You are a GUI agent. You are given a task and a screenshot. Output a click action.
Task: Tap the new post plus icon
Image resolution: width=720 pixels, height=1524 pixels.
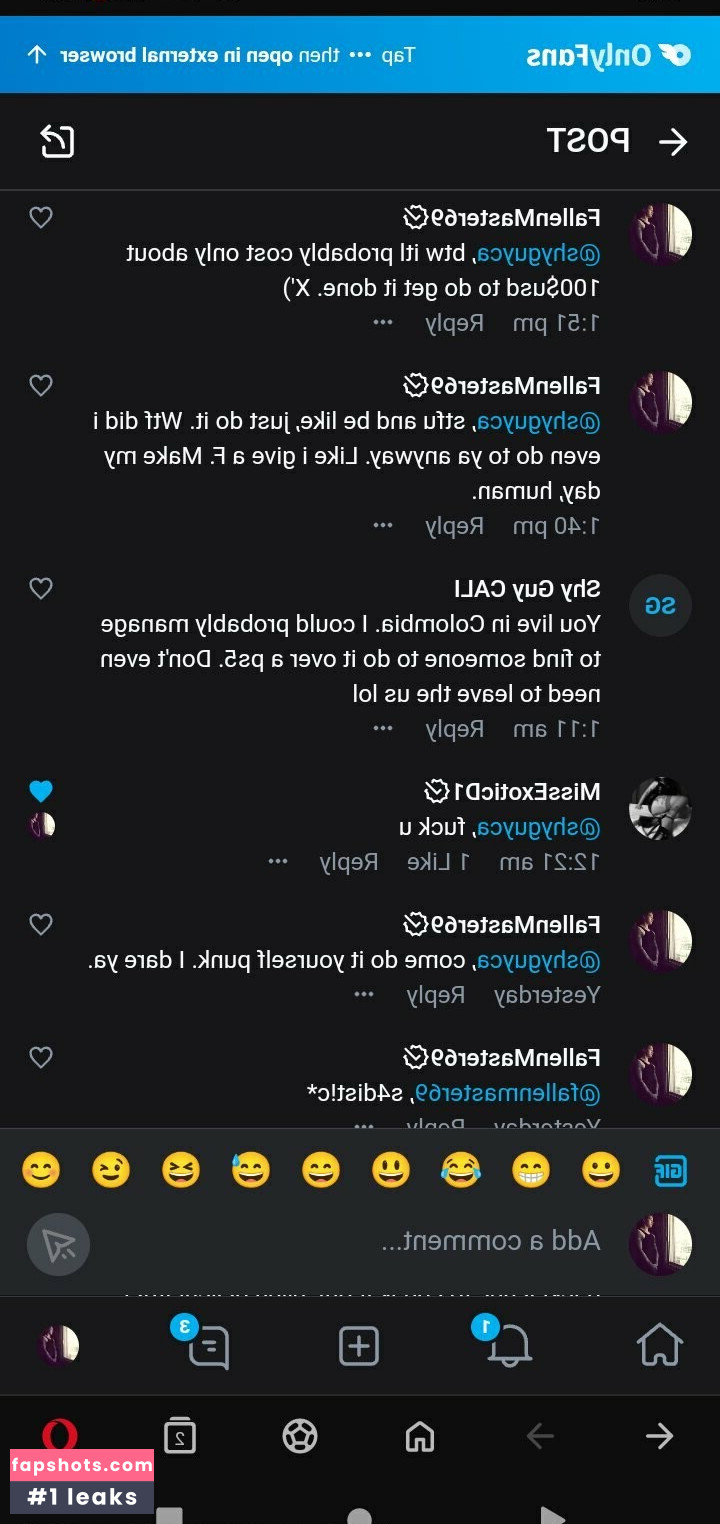tap(359, 1346)
